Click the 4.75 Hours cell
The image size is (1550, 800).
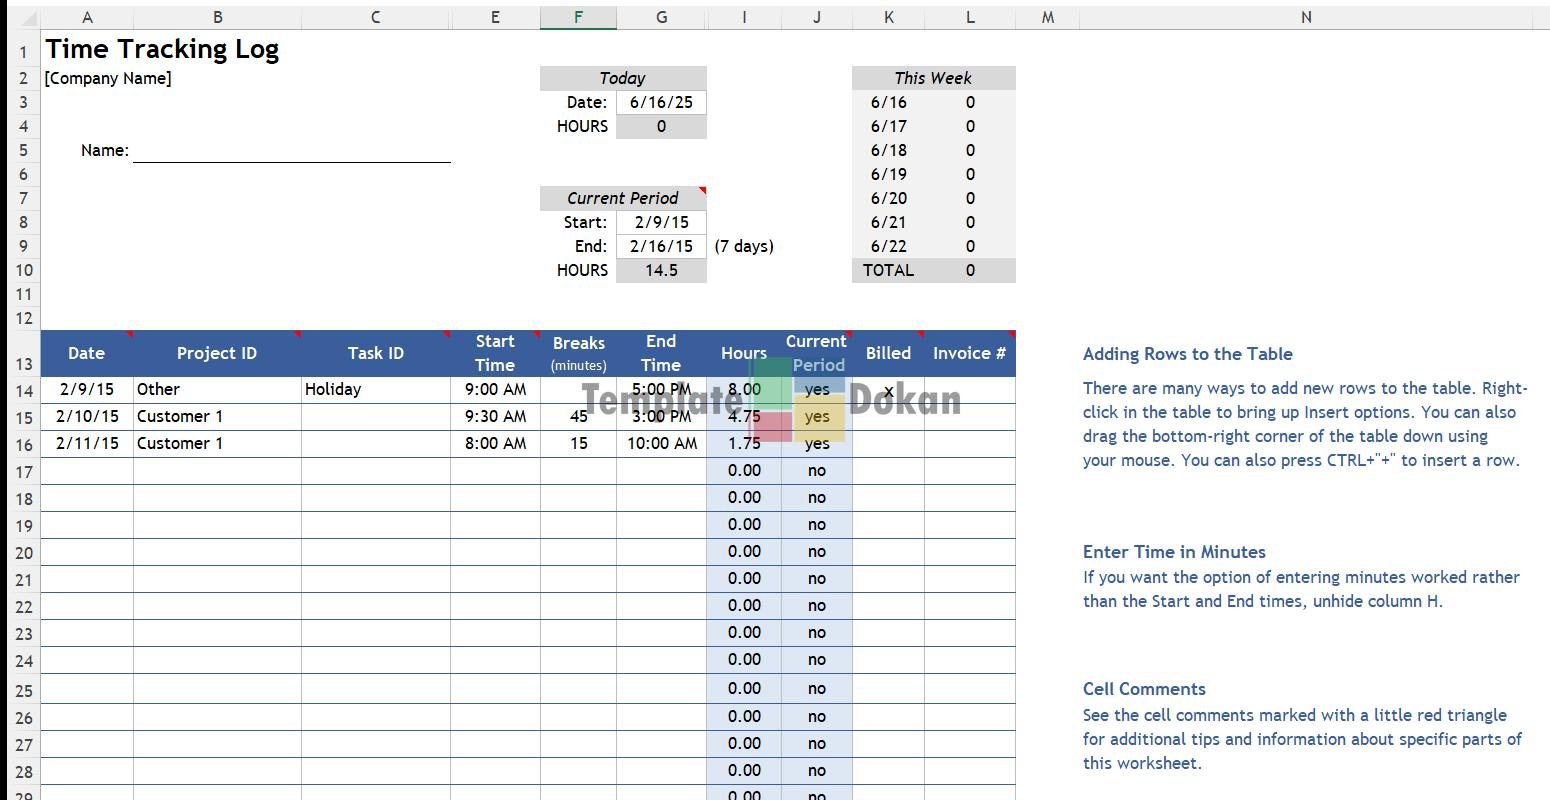tap(744, 416)
